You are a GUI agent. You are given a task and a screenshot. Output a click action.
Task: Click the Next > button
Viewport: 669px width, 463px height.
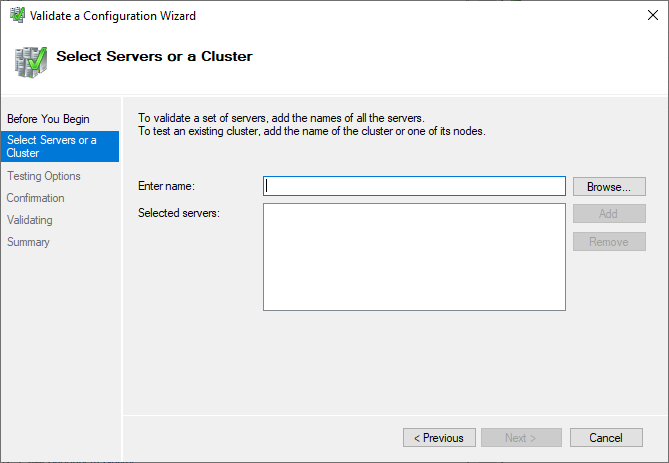520,438
